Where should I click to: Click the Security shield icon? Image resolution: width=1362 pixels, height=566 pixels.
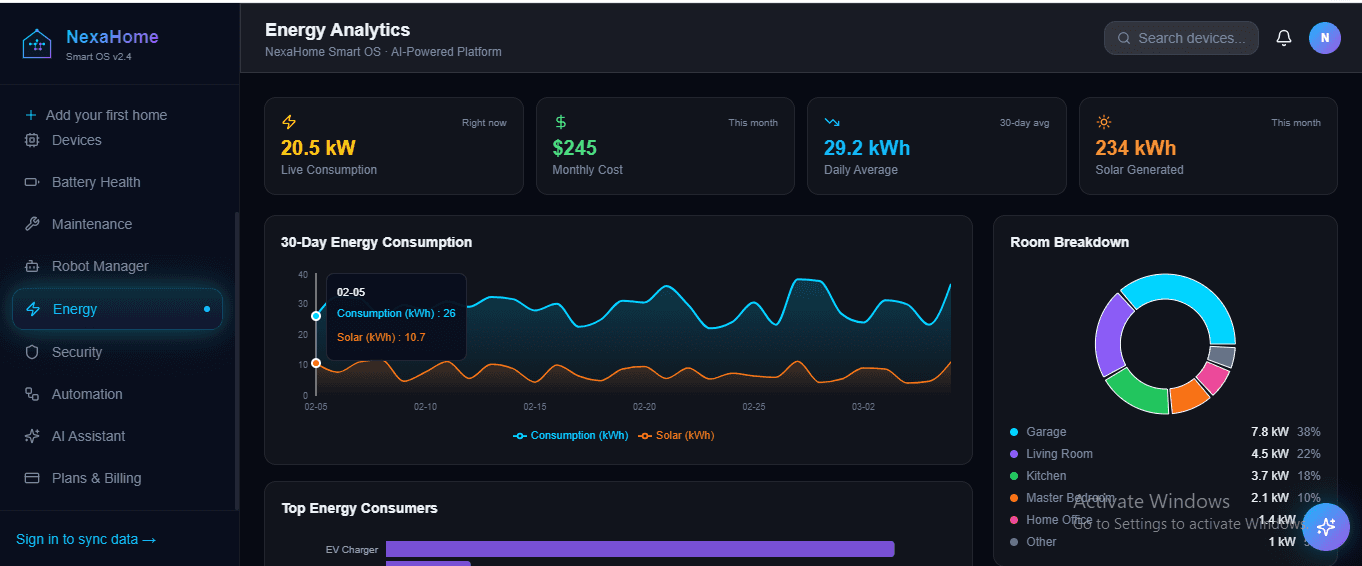pos(32,353)
